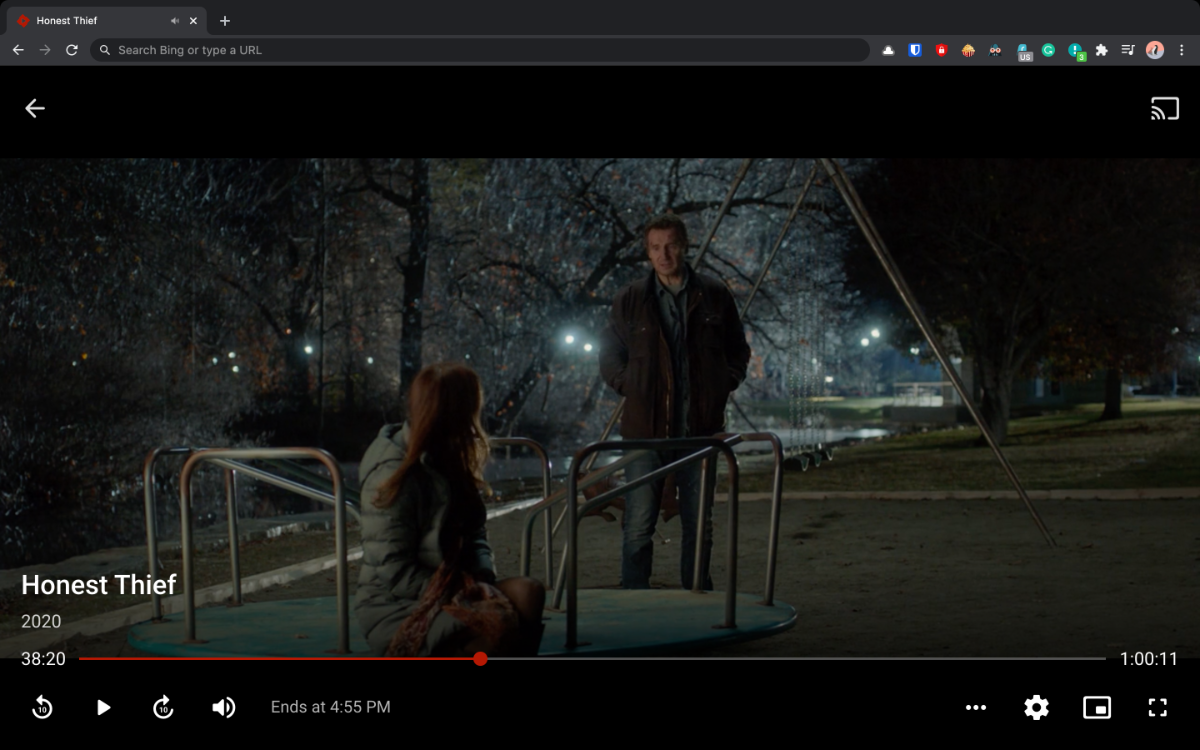
Task: Open the white cloud extension icon
Action: coord(888,50)
